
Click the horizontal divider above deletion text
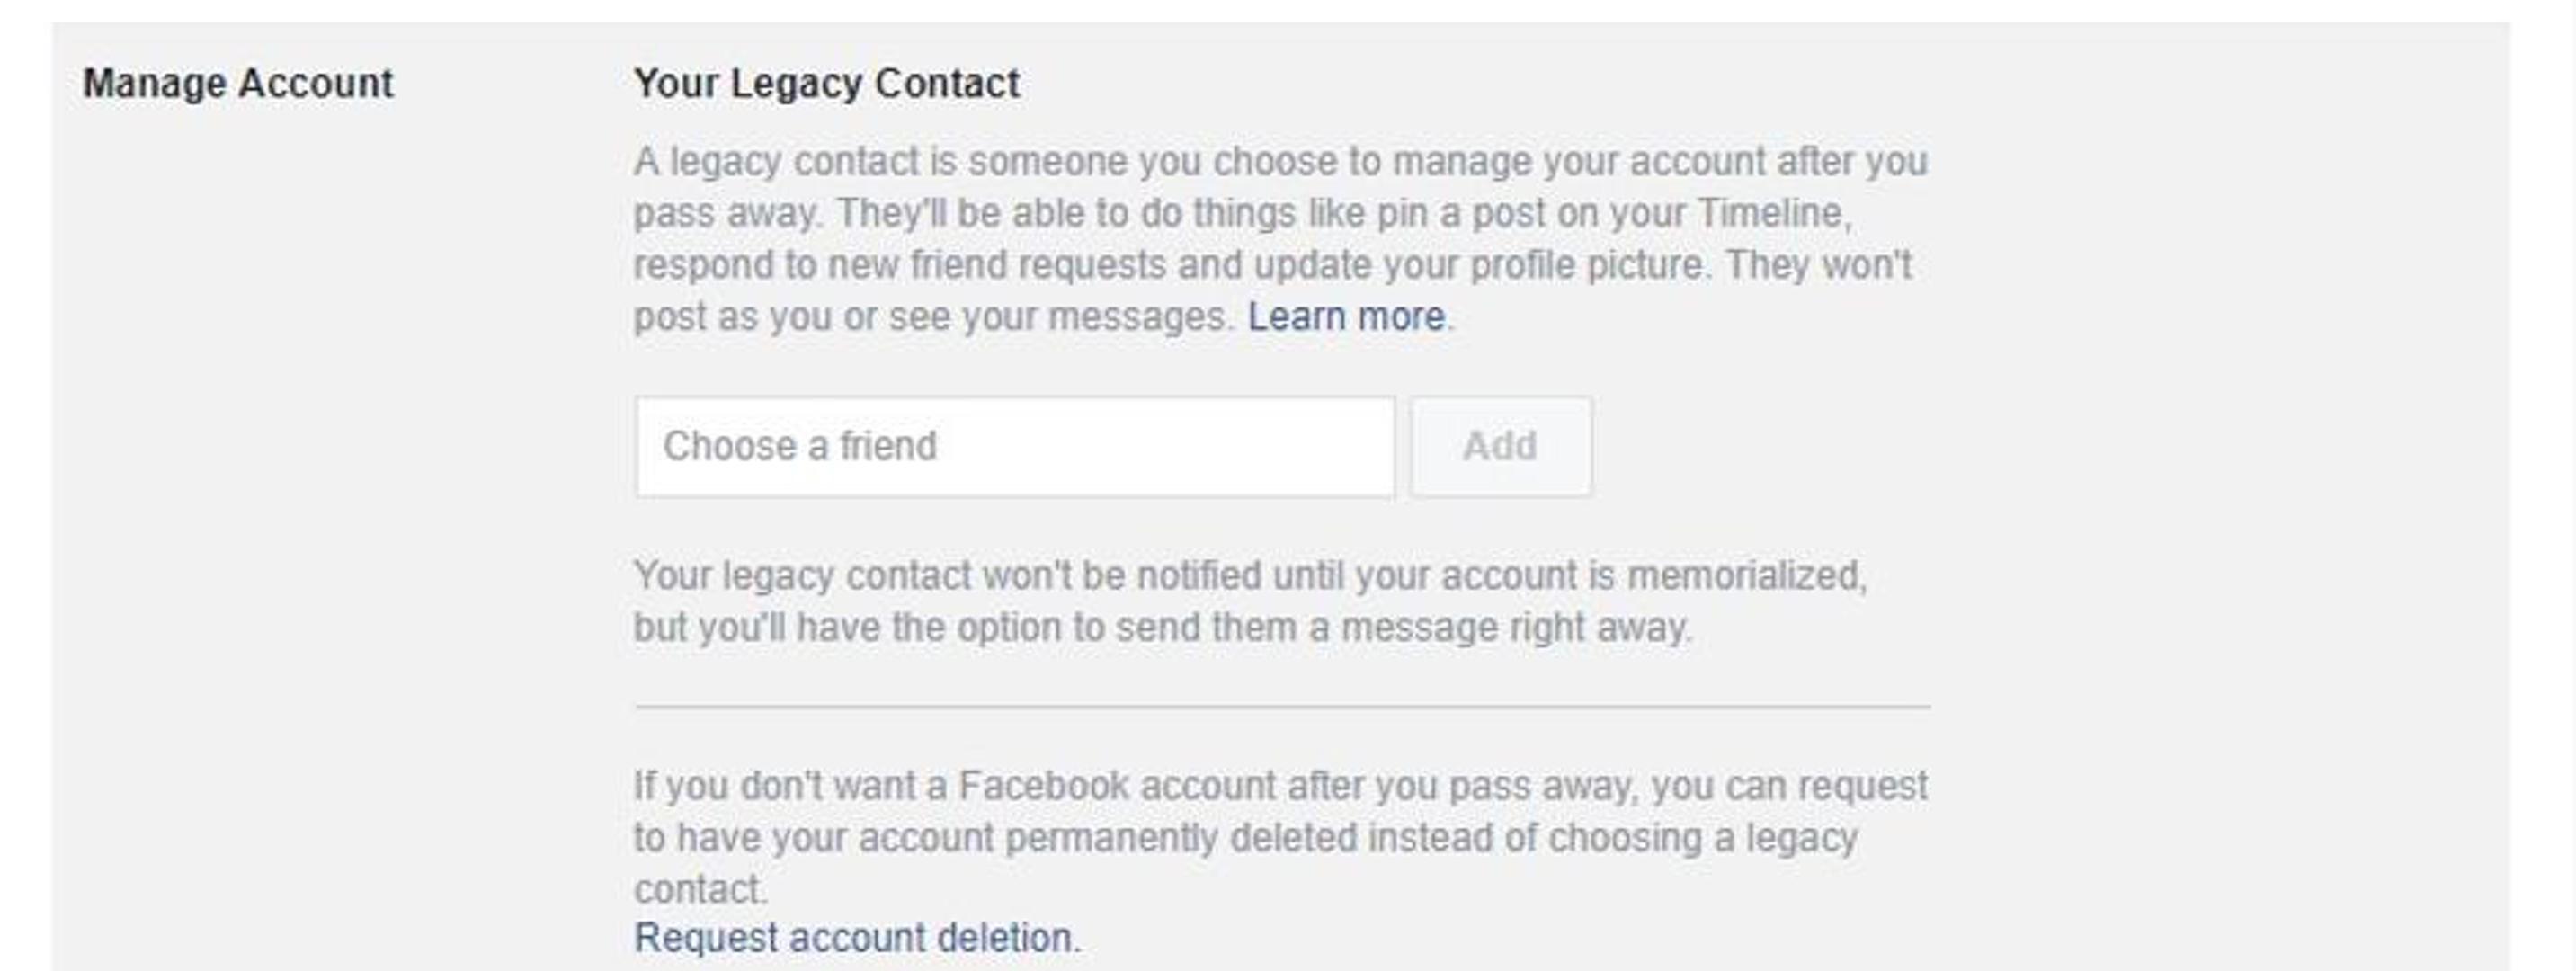pyautogui.click(x=1282, y=707)
